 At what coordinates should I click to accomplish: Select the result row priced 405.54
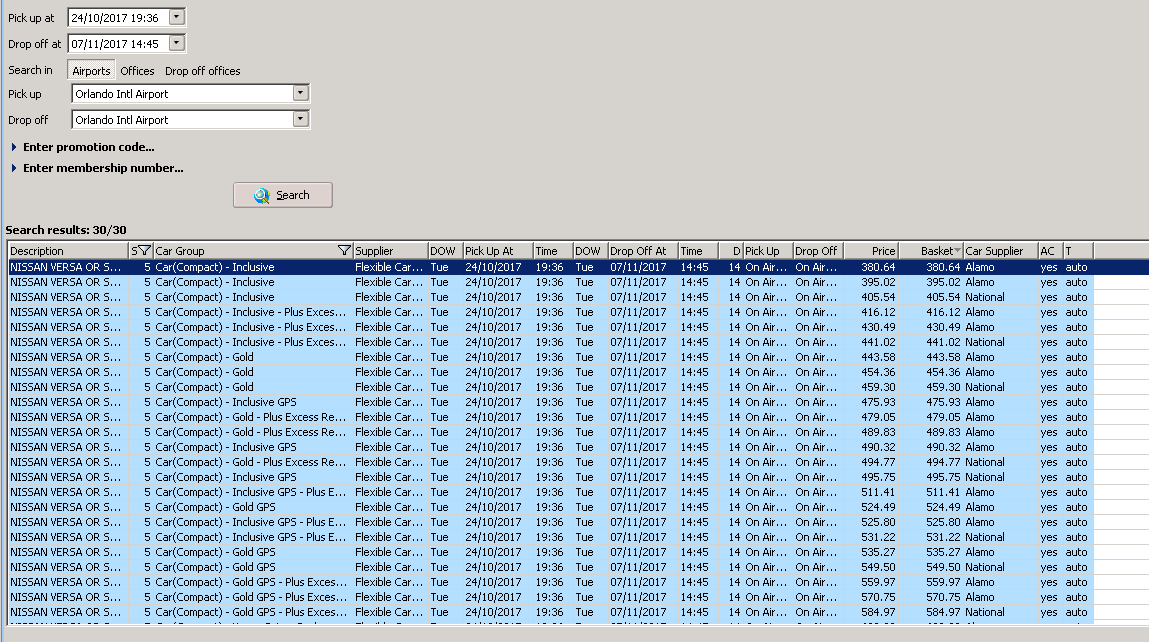tap(550, 298)
